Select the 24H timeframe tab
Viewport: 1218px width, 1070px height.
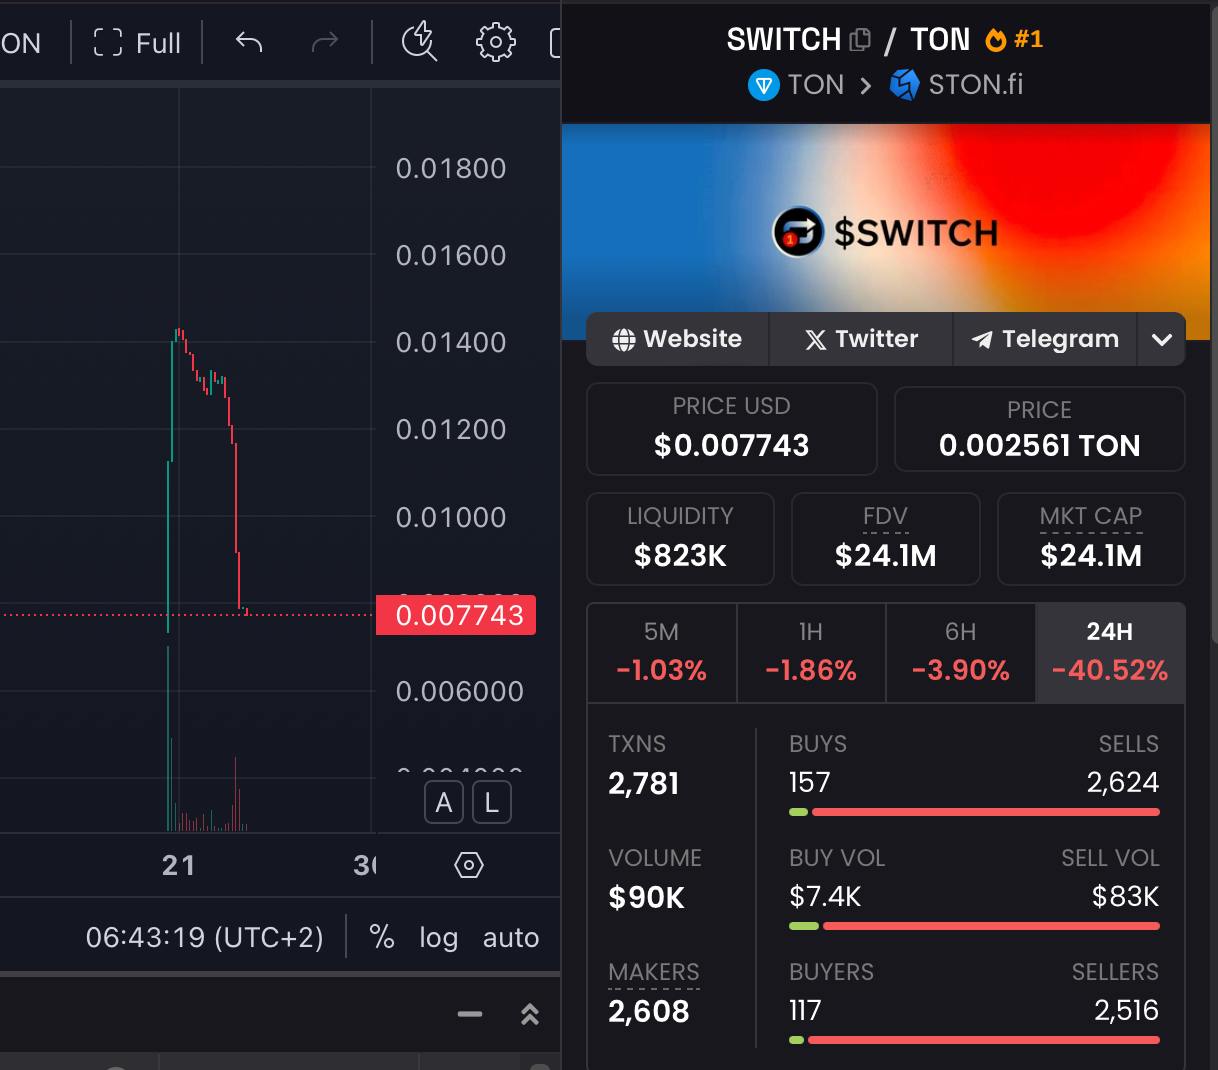(1110, 652)
